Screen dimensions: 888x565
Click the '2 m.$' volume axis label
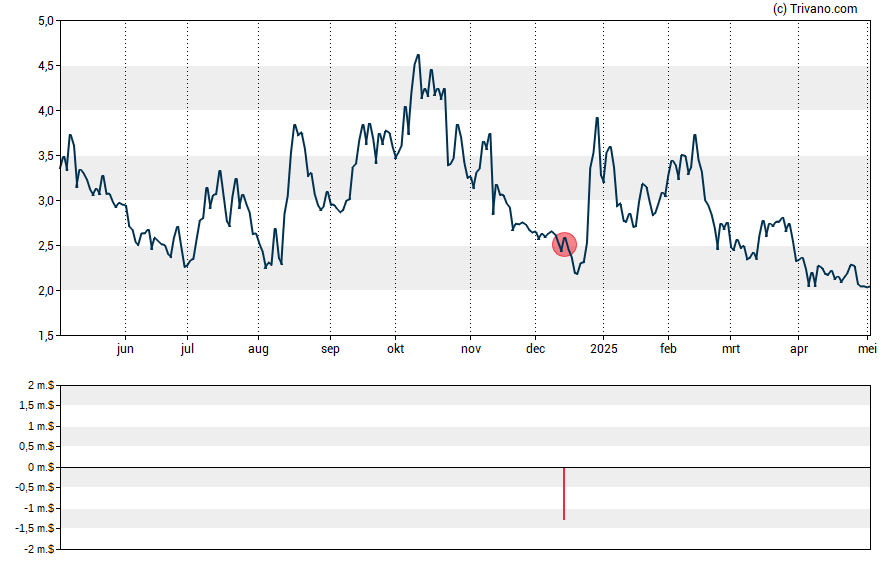coord(41,386)
